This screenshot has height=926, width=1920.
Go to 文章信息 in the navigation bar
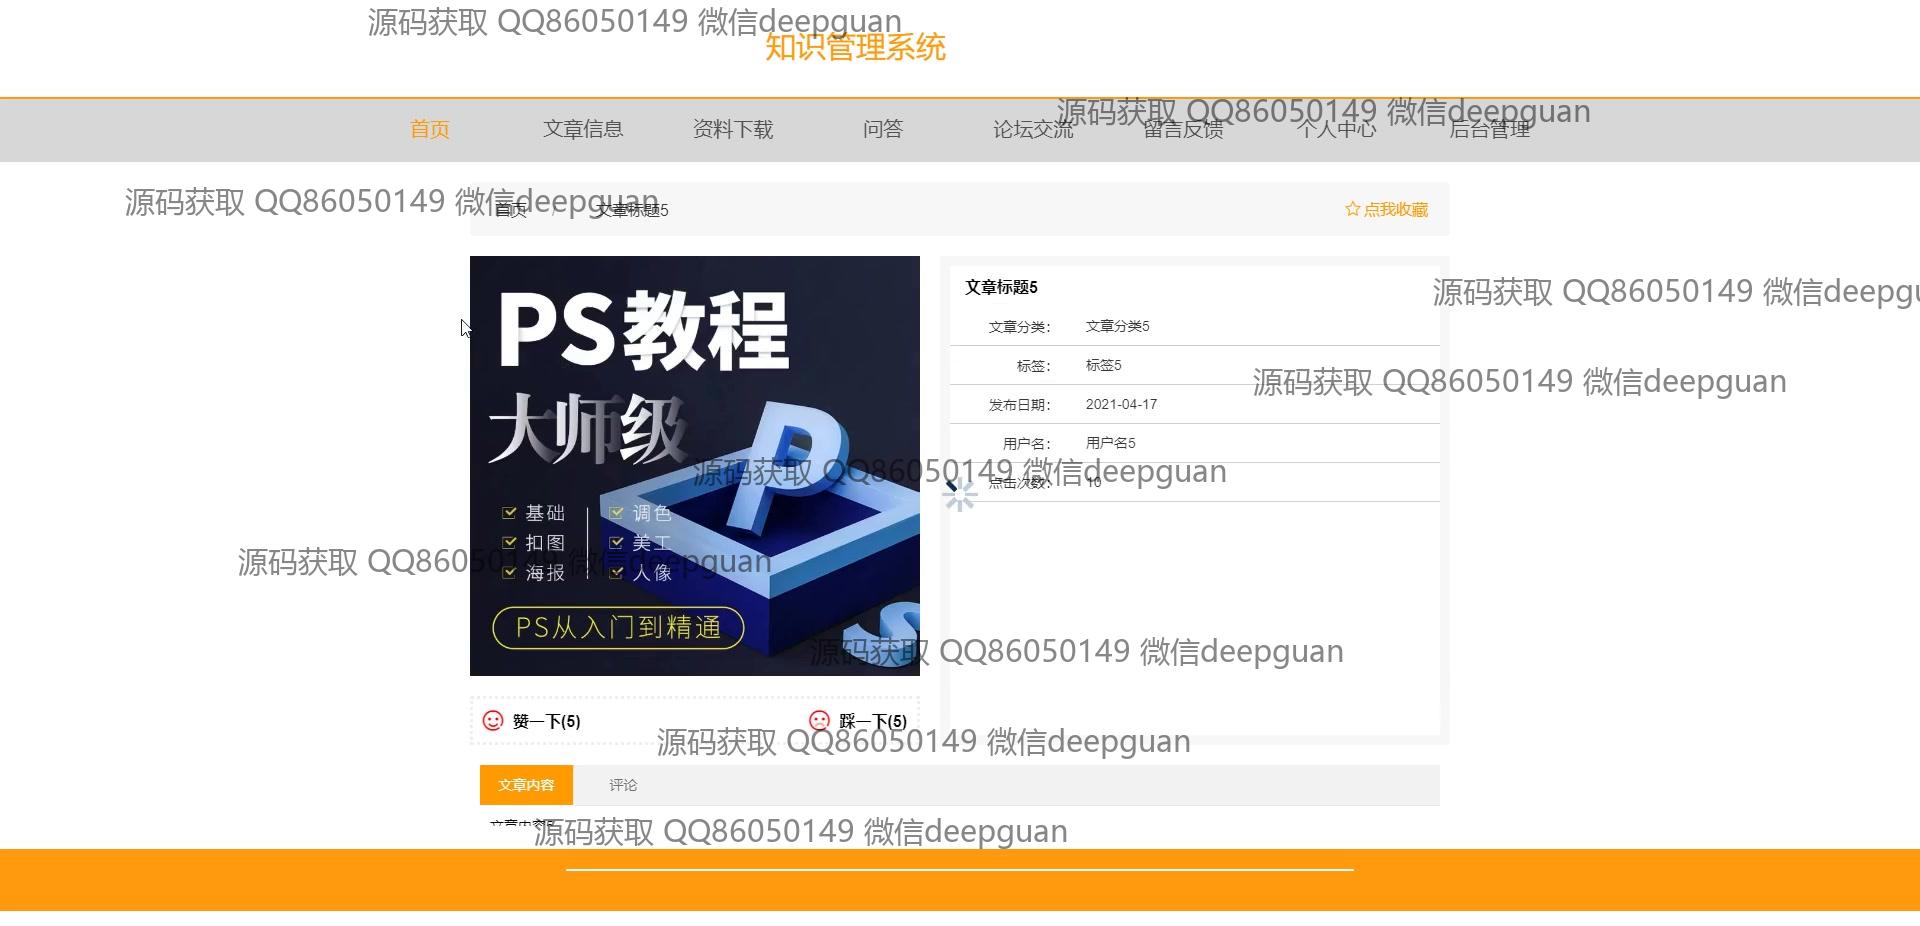(583, 129)
